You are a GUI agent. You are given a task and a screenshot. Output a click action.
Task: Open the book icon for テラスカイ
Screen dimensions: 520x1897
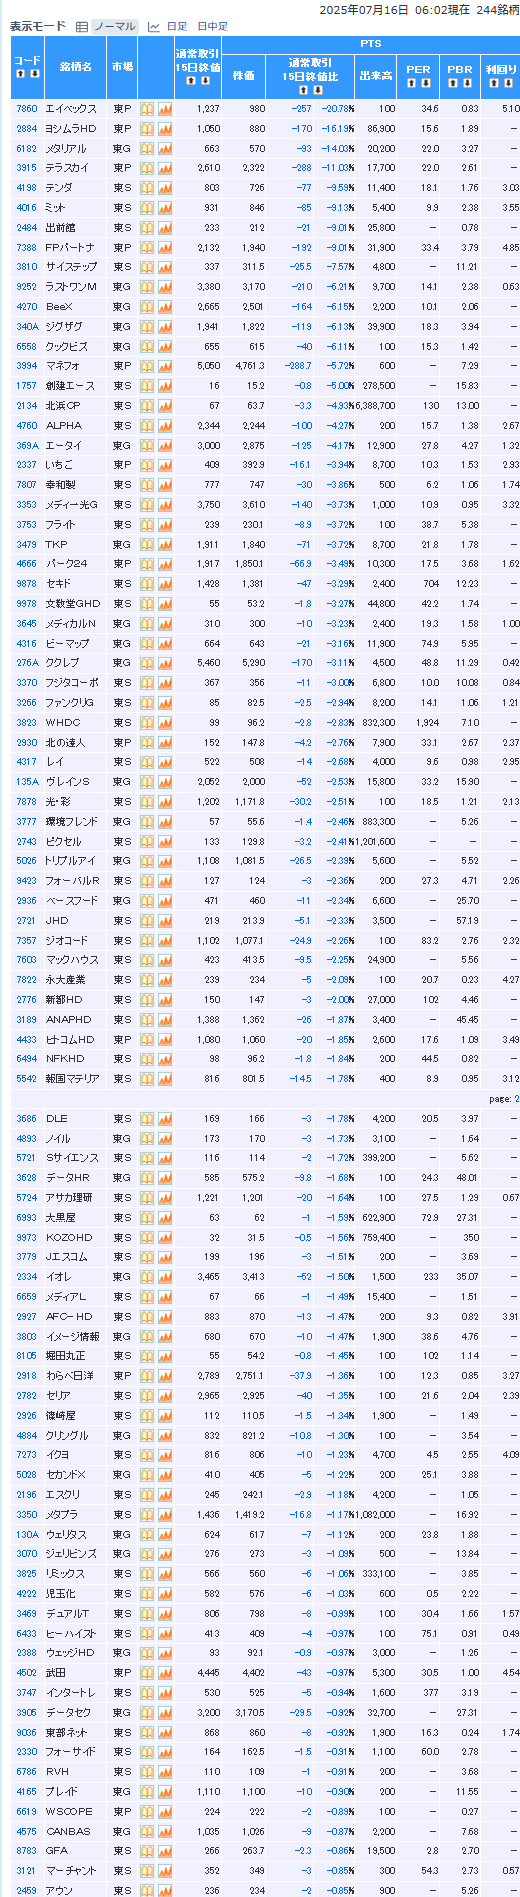click(146, 168)
